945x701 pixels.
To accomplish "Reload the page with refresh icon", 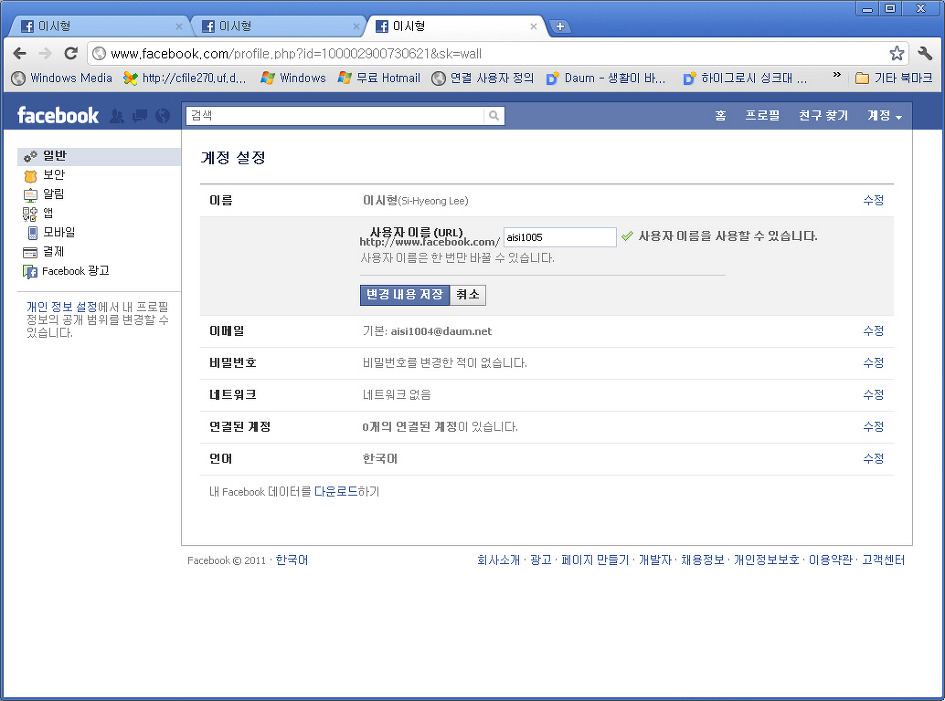I will click(x=71, y=54).
